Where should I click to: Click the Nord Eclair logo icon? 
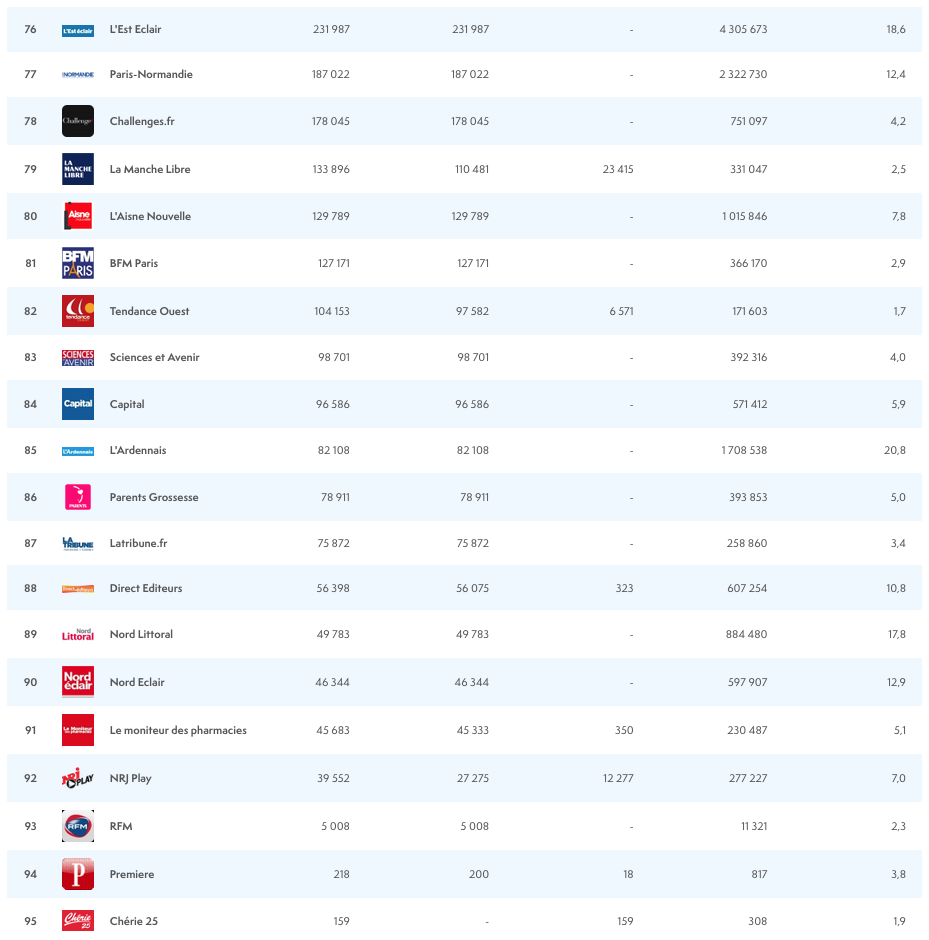pos(78,682)
